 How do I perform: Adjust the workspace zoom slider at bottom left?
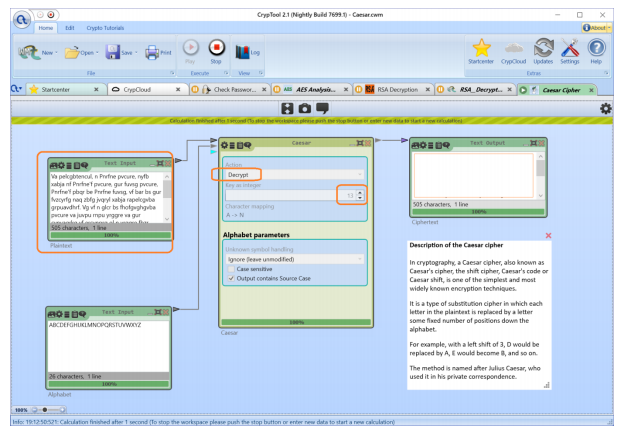[x=49, y=410]
